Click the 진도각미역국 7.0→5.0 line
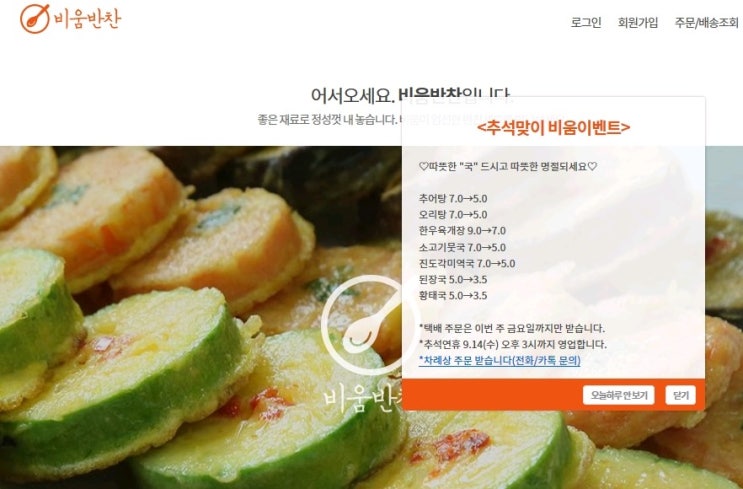Viewport: 743px width, 489px height. tap(467, 263)
